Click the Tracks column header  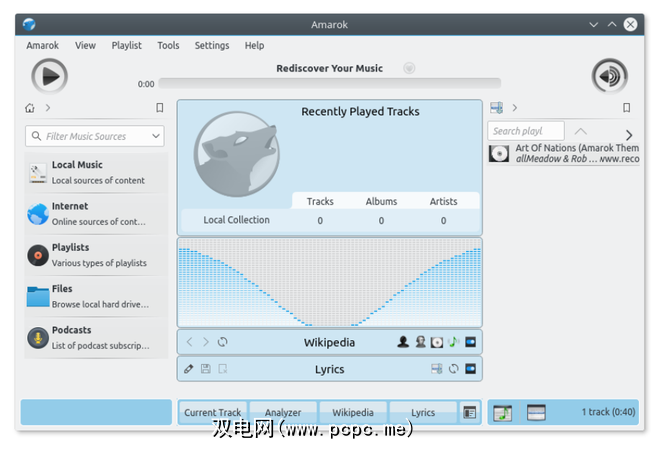click(x=320, y=202)
